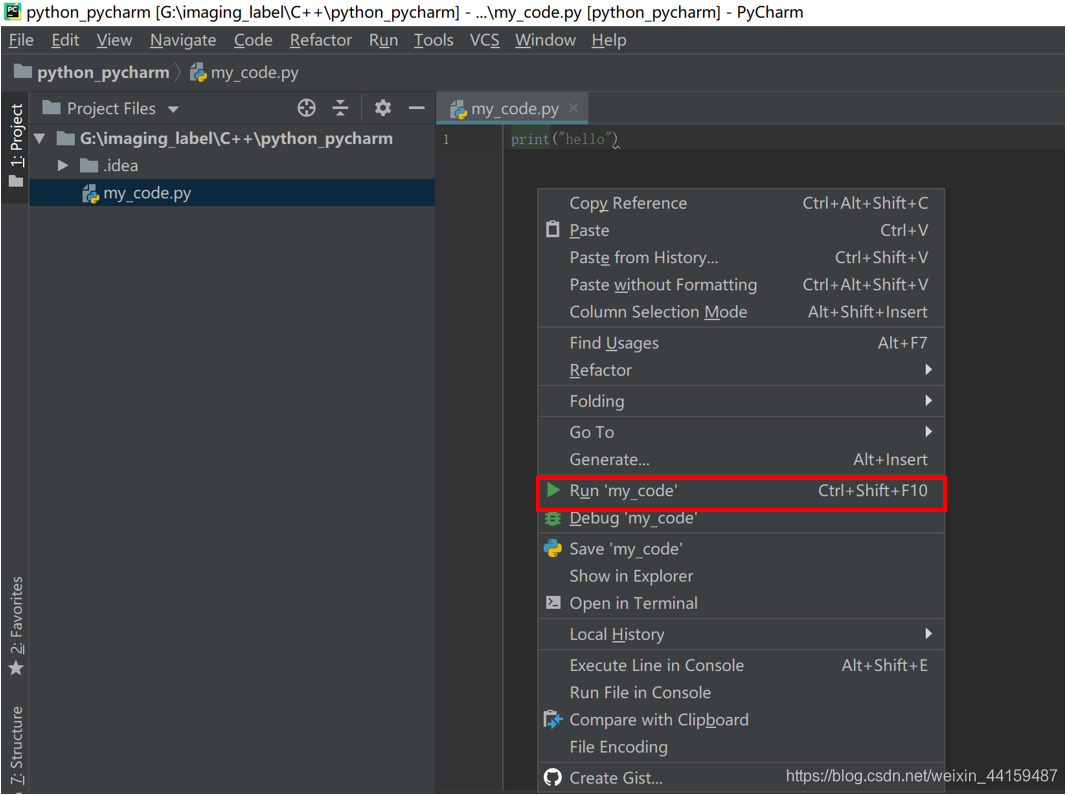
Task: Click the Compare with Clipboard icon
Action: 553,719
